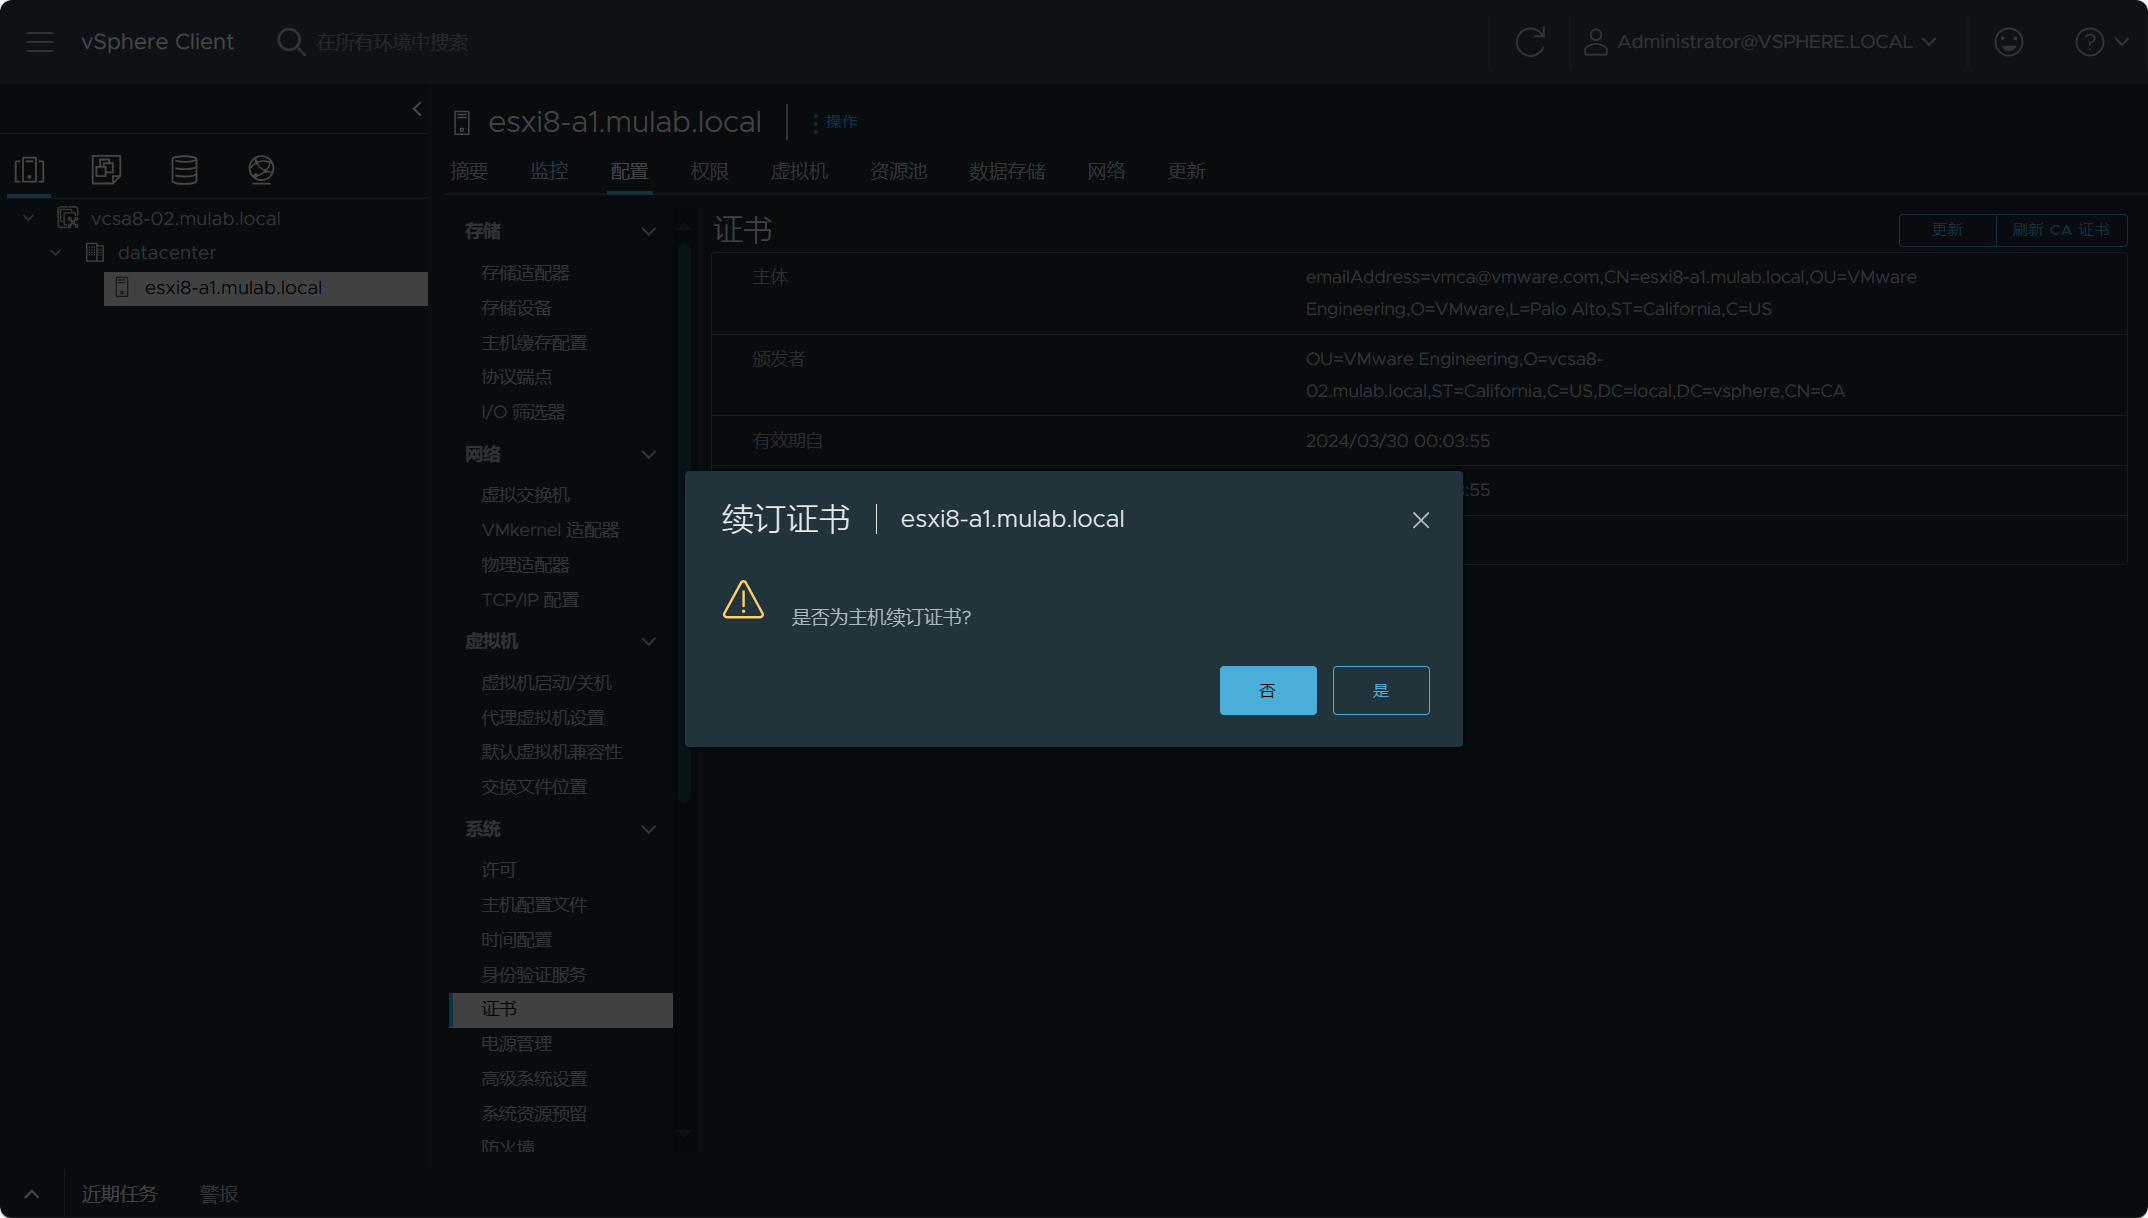Select VMs and Templates inventory icon
The width and height of the screenshot is (2148, 1218).
coord(107,169)
